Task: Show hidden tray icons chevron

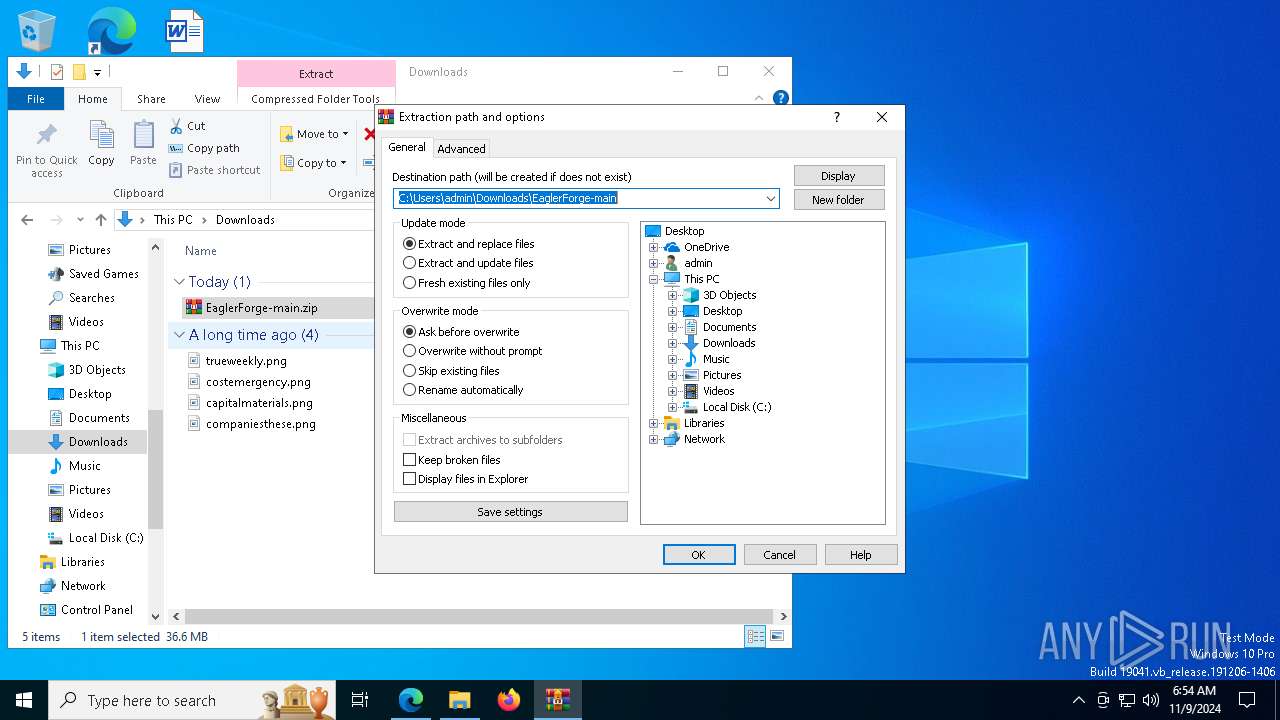Action: coord(1078,700)
